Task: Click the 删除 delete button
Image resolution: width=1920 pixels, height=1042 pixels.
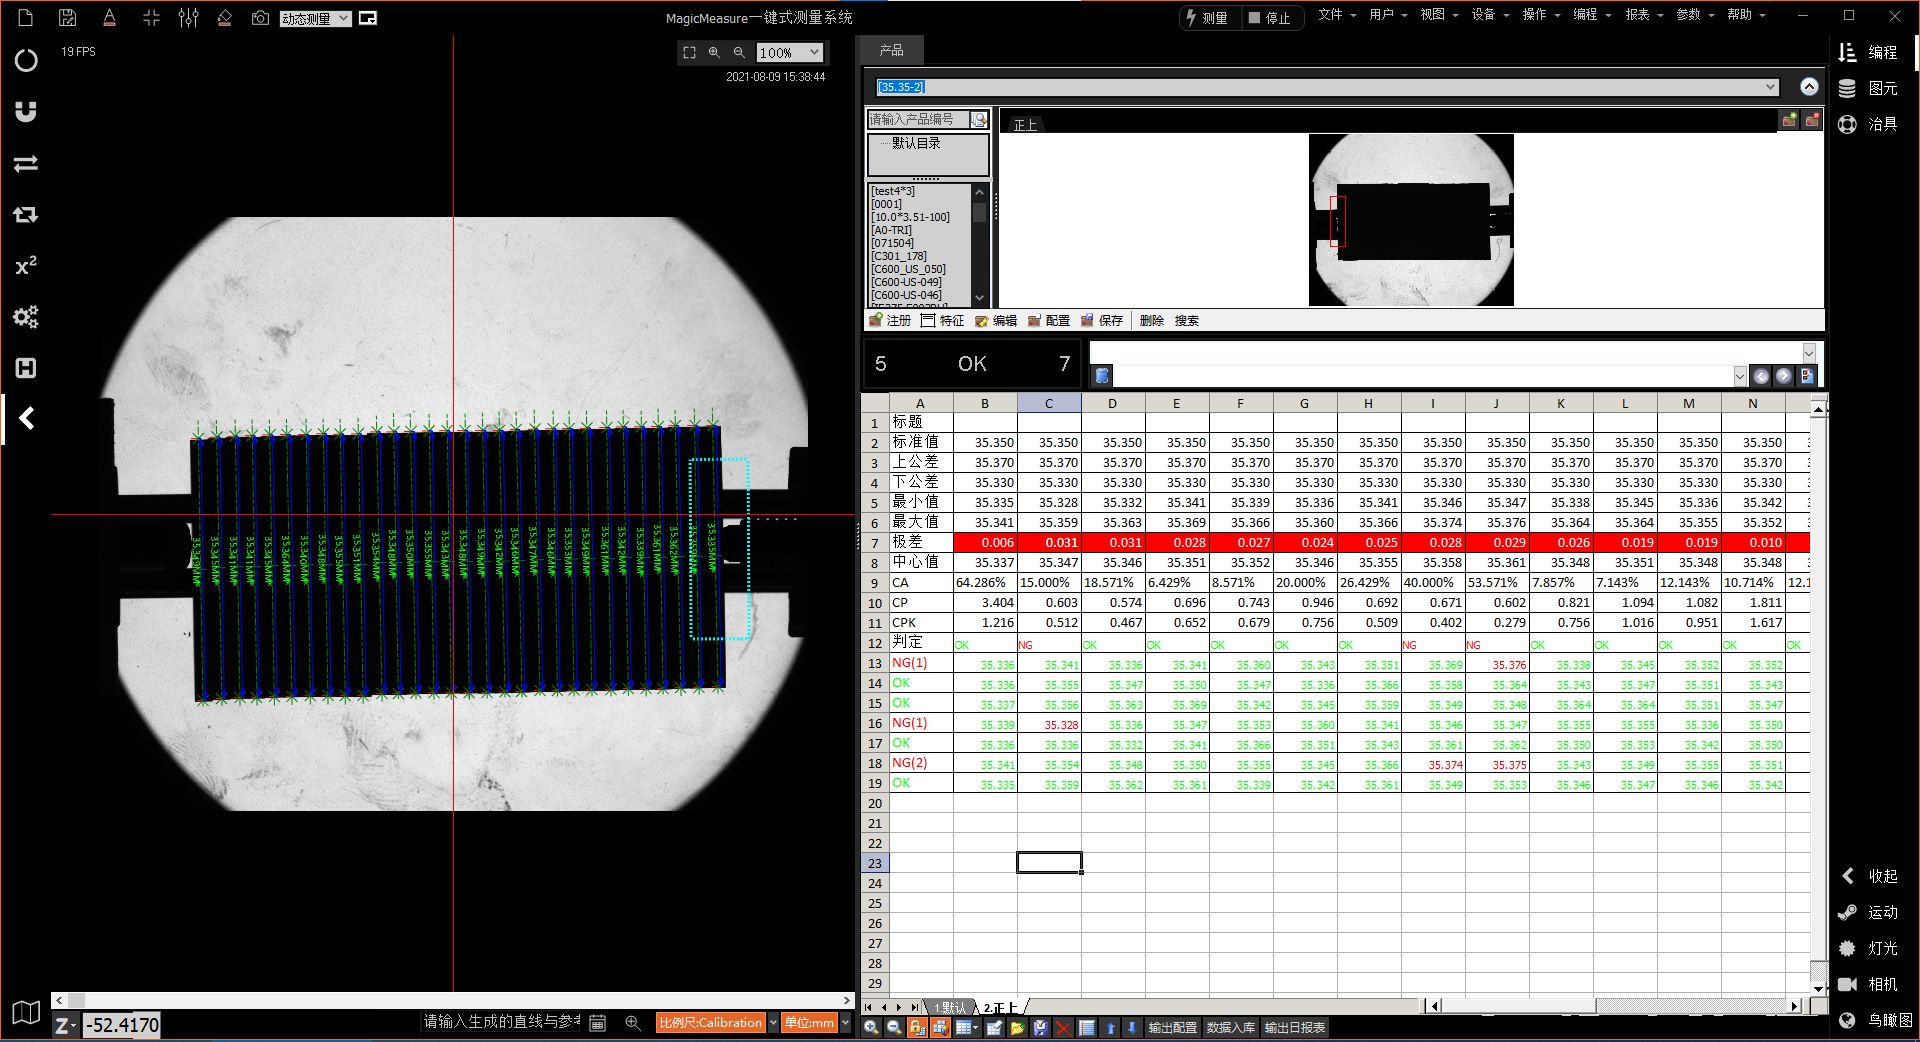Action: [1152, 320]
